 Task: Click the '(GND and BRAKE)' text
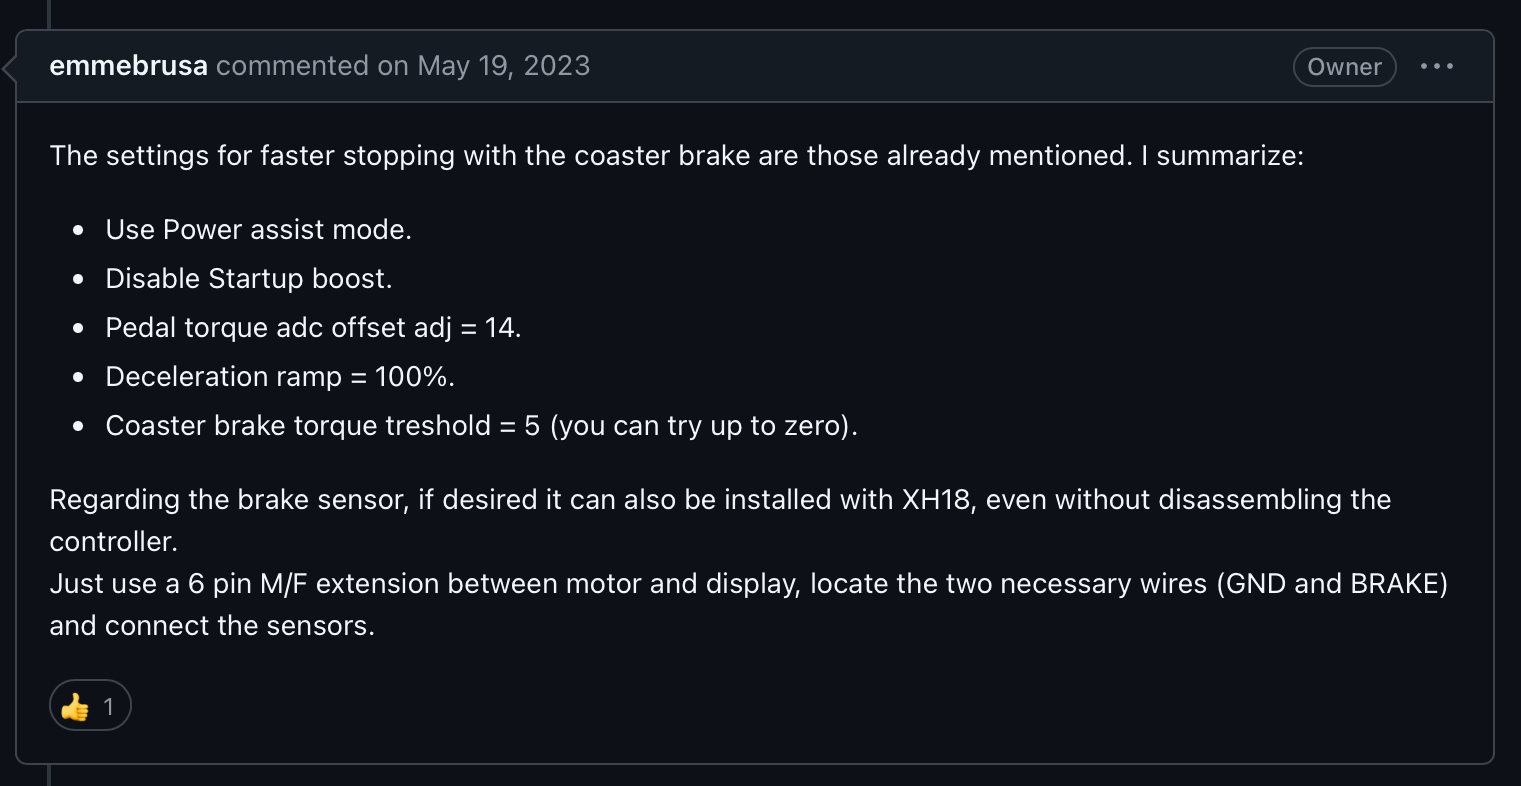click(x=1332, y=584)
